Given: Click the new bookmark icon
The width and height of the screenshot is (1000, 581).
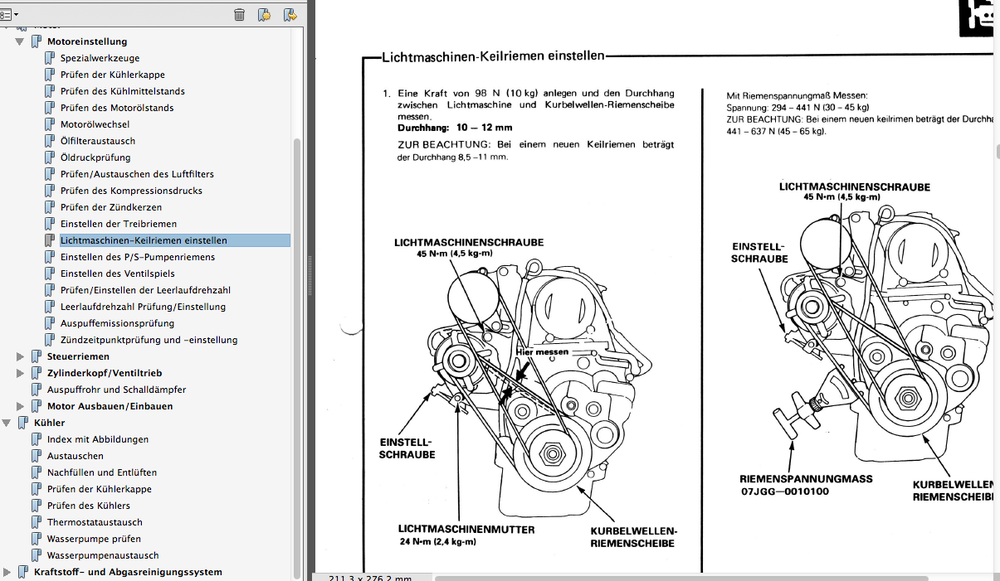Looking at the screenshot, I should point(264,14).
